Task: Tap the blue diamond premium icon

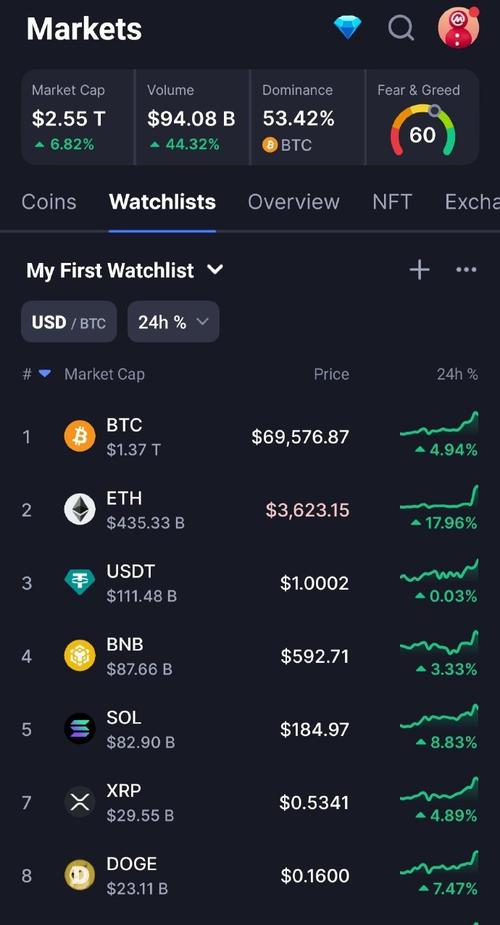Action: [347, 27]
